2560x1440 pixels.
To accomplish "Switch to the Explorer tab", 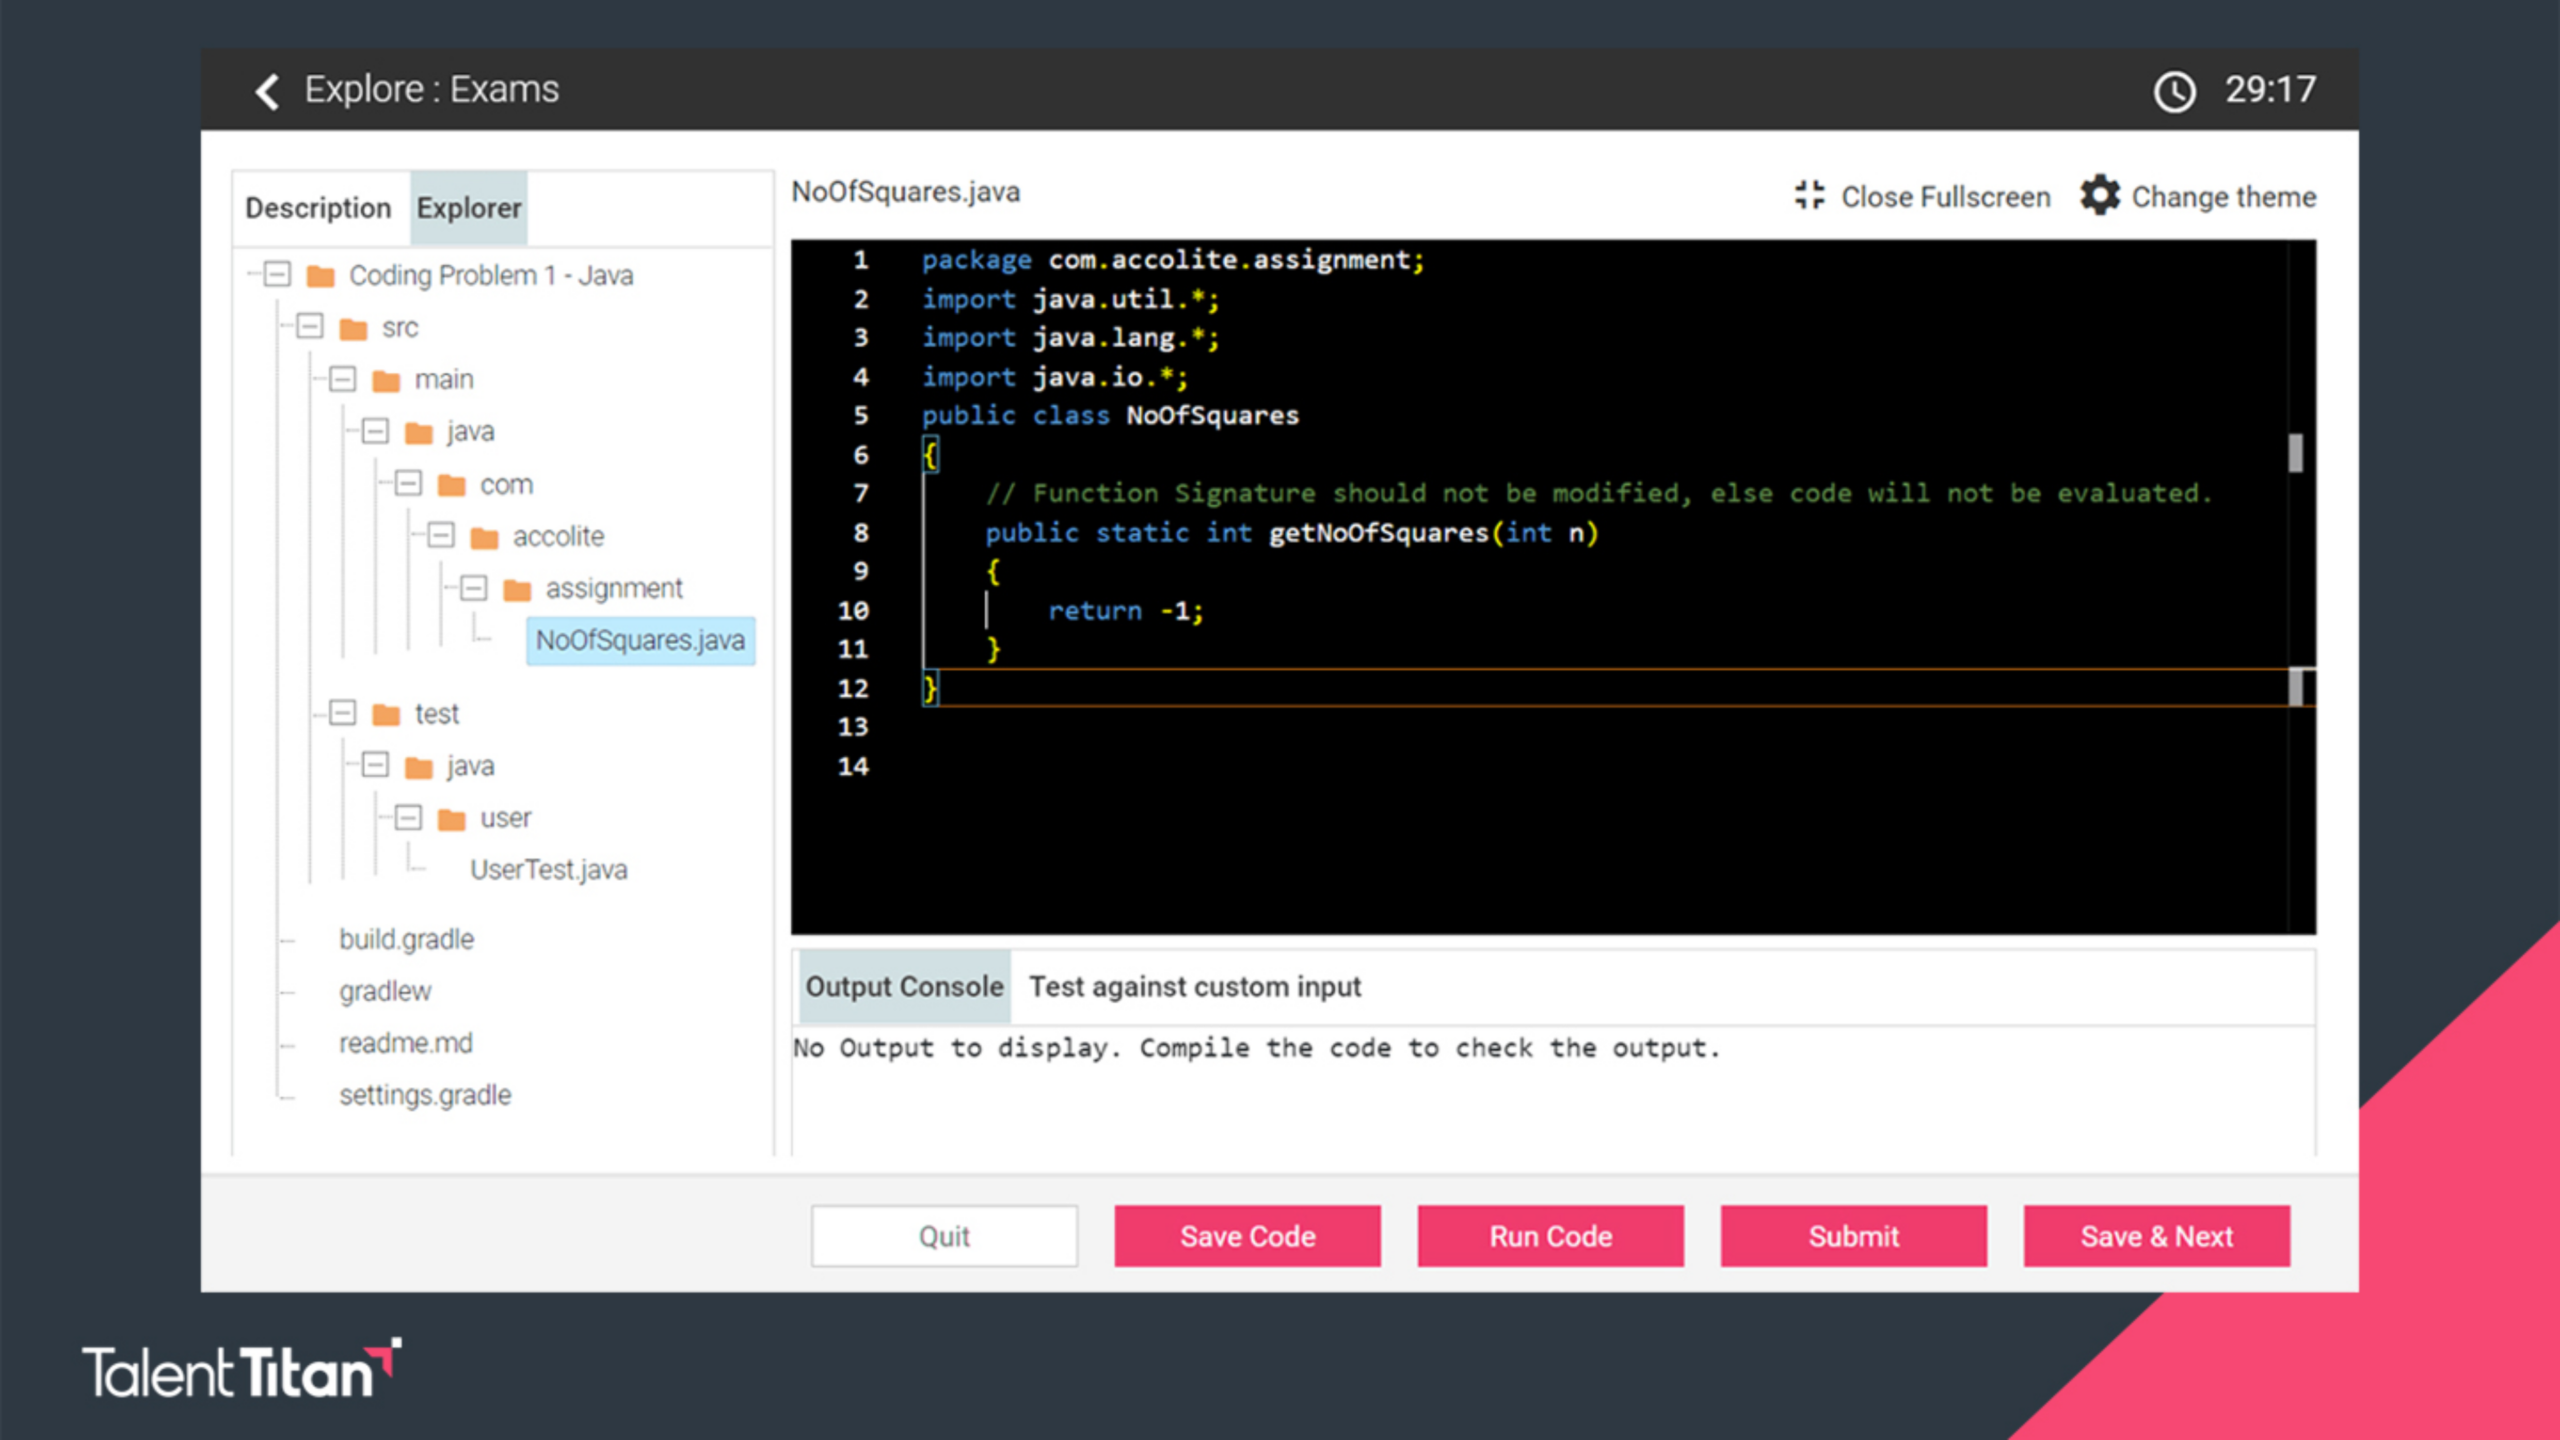I will tap(468, 208).
